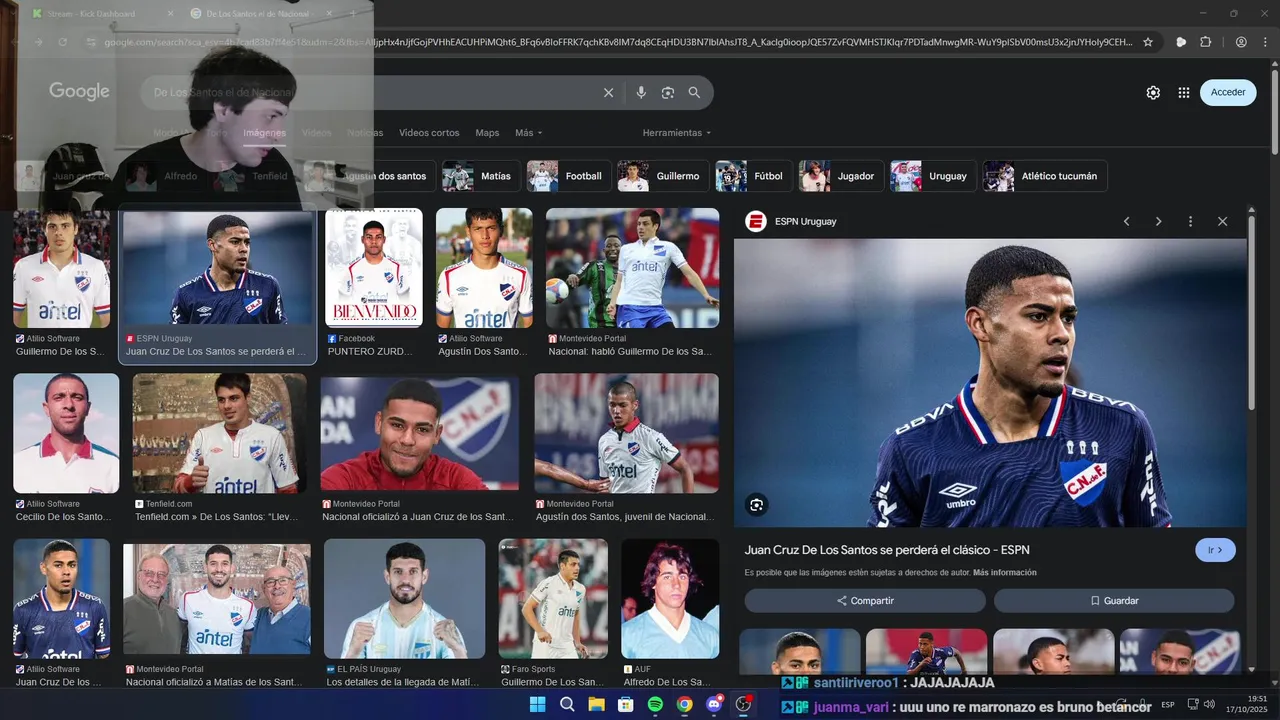Bookmark this page with the star icon

tap(1148, 42)
